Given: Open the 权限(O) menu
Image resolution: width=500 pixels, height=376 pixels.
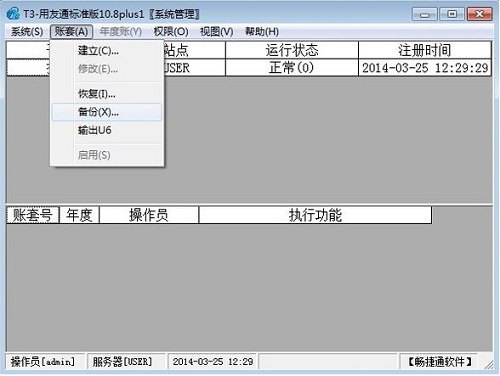Looking at the screenshot, I should click(x=171, y=32).
